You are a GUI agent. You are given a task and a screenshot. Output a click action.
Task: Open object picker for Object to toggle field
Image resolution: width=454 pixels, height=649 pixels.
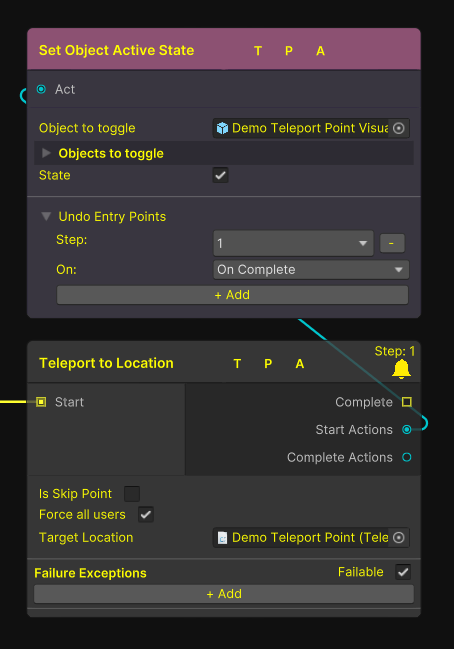tap(399, 128)
